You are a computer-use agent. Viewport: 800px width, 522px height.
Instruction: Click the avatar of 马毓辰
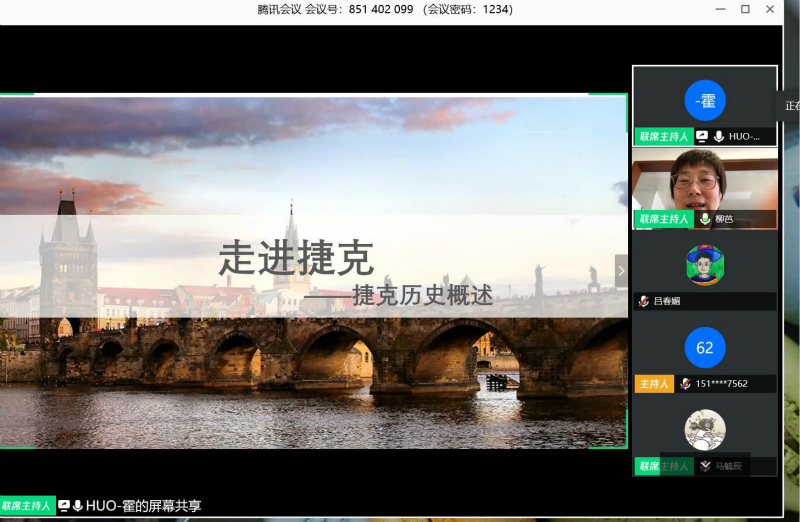pos(705,430)
